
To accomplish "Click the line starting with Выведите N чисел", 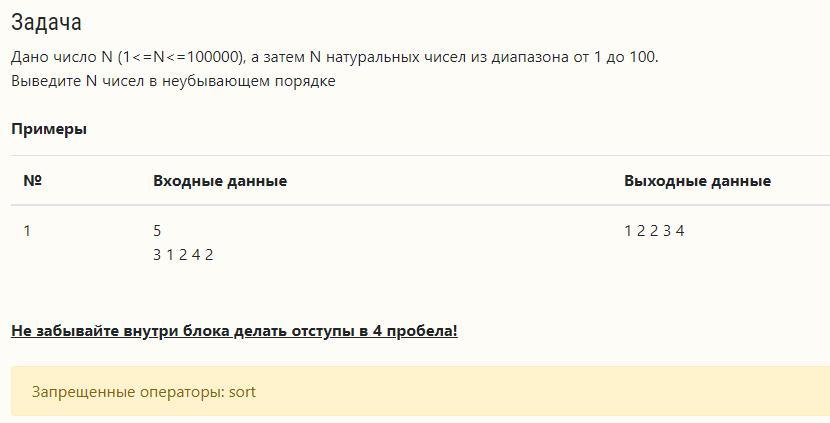I will coord(173,82).
